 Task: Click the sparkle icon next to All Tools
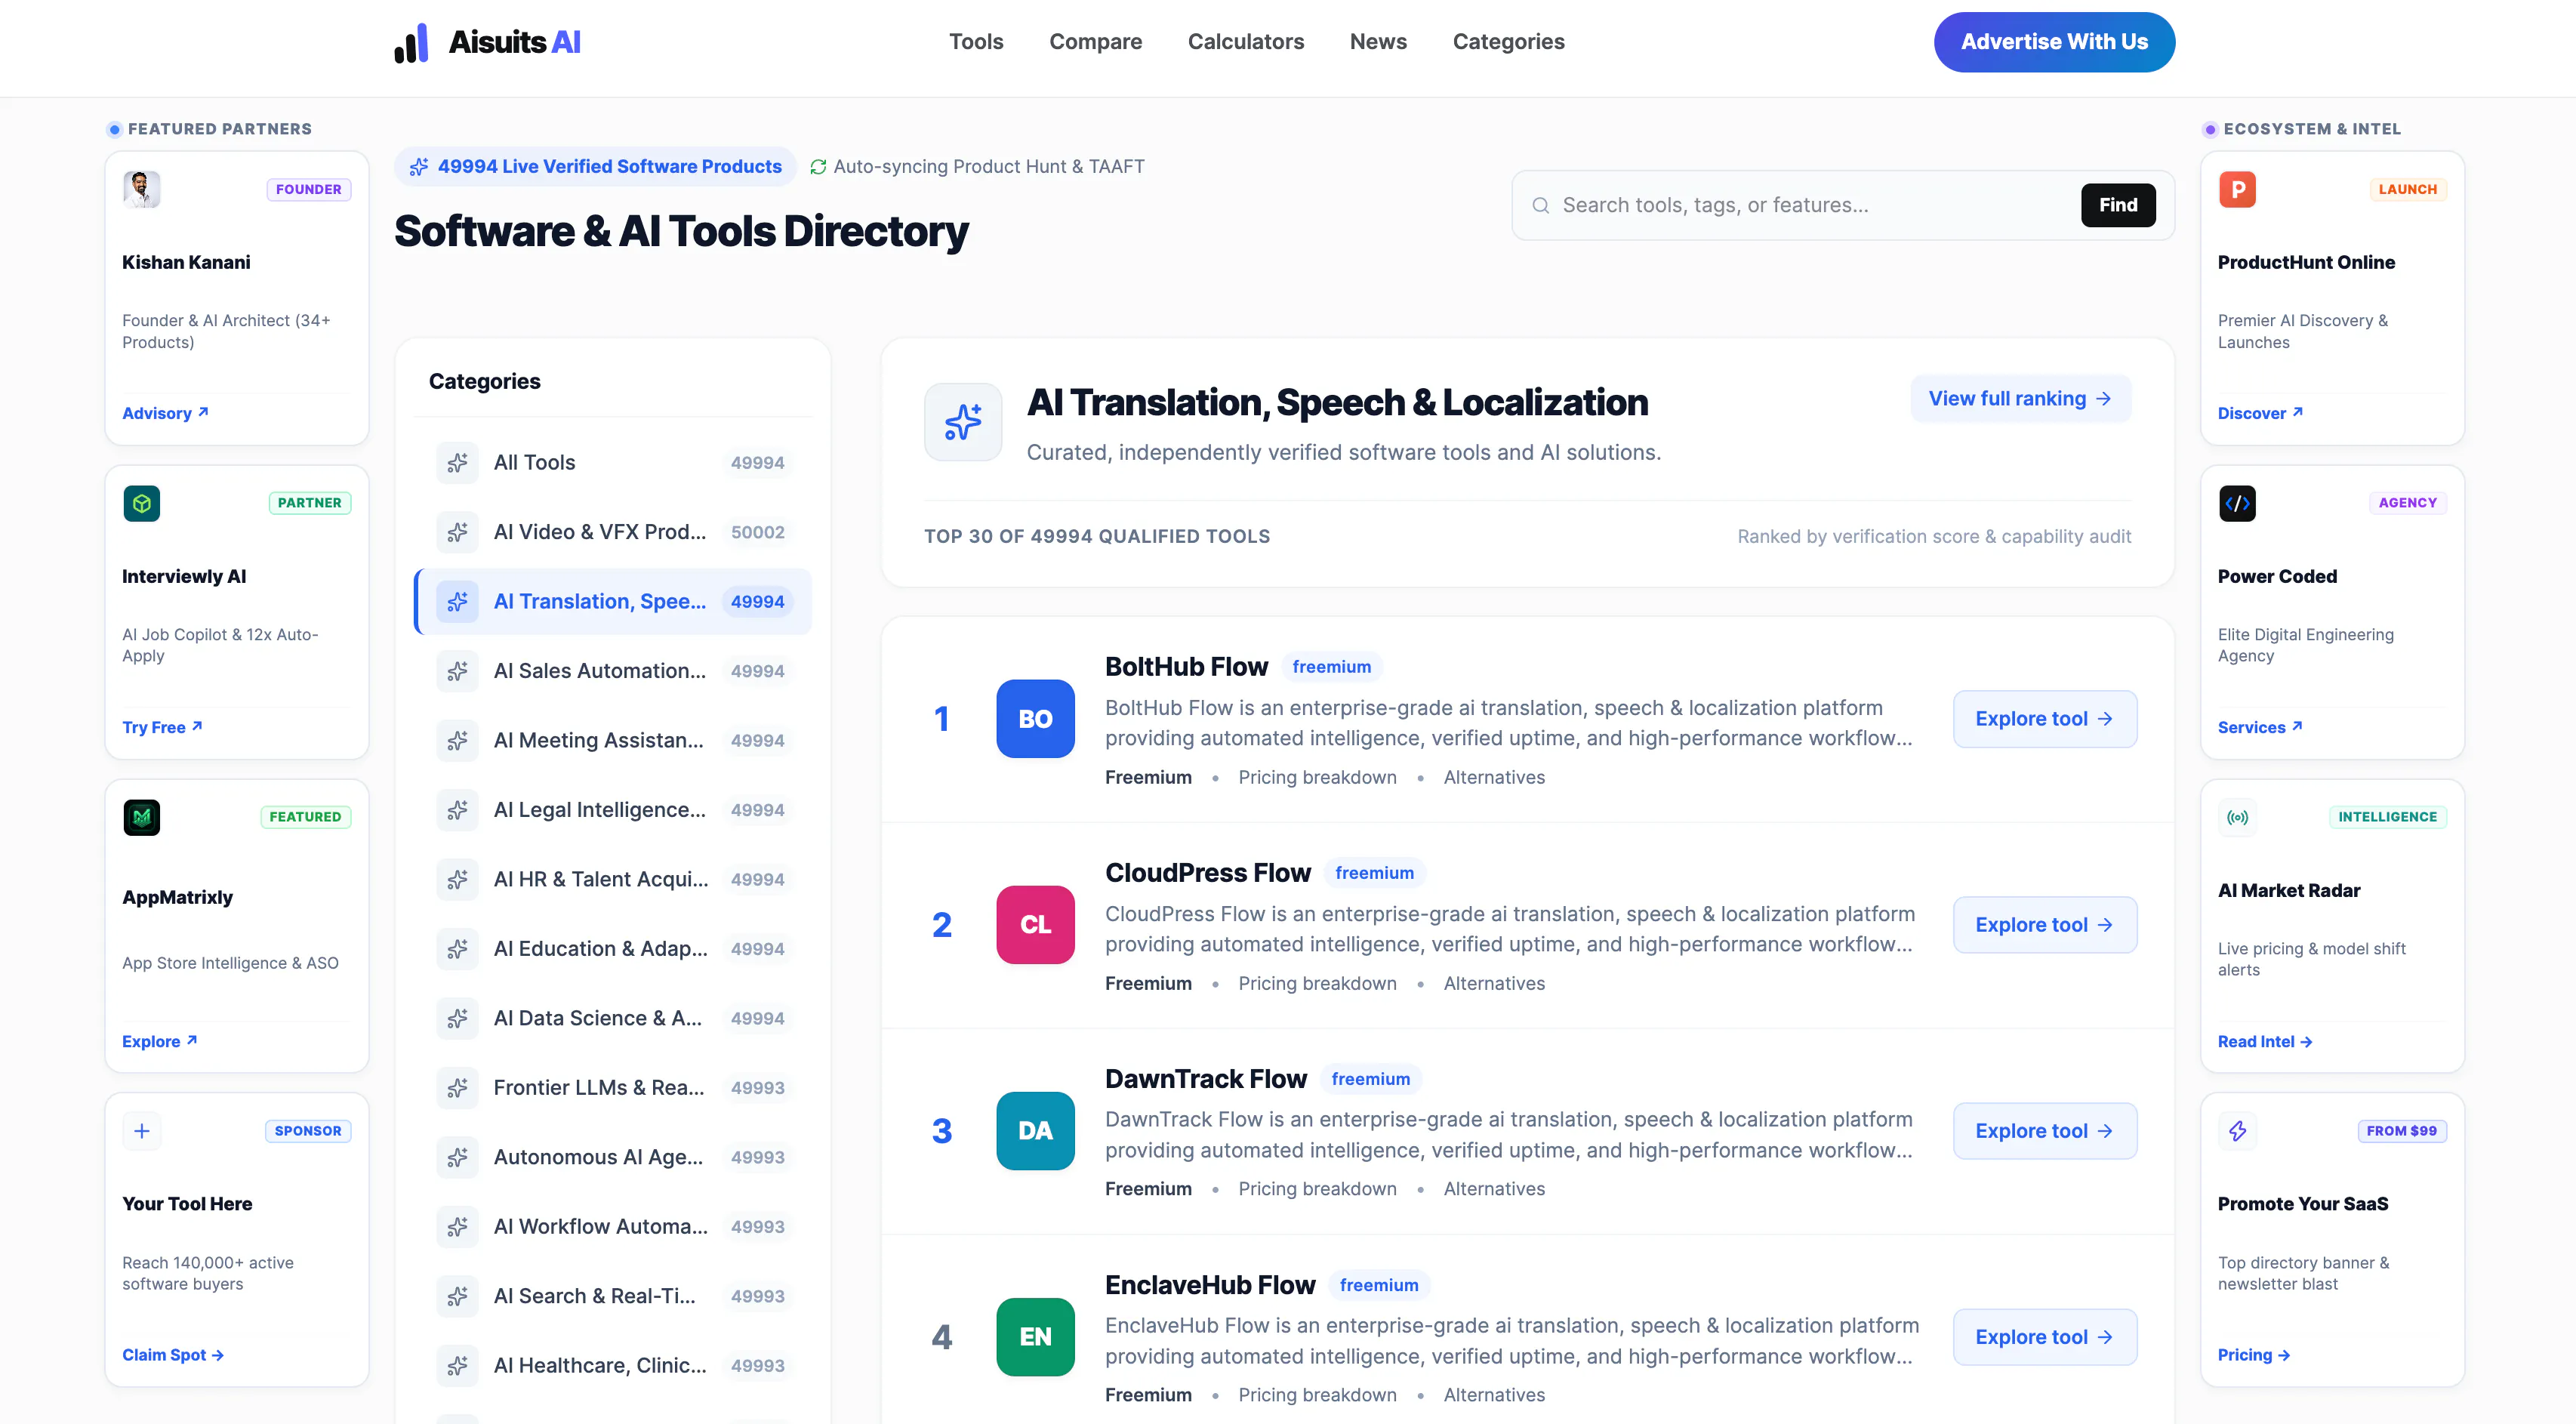point(457,463)
